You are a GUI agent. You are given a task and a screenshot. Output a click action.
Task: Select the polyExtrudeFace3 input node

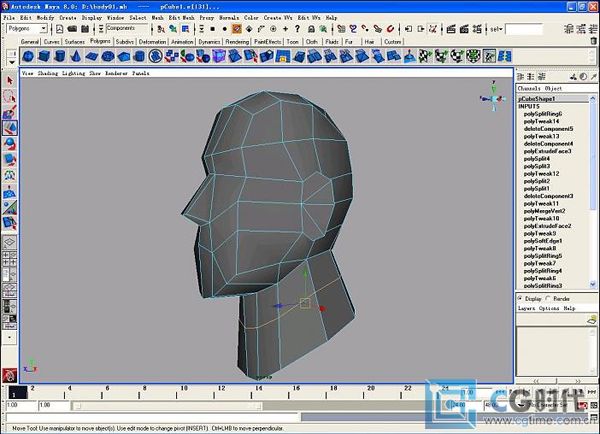548,151
